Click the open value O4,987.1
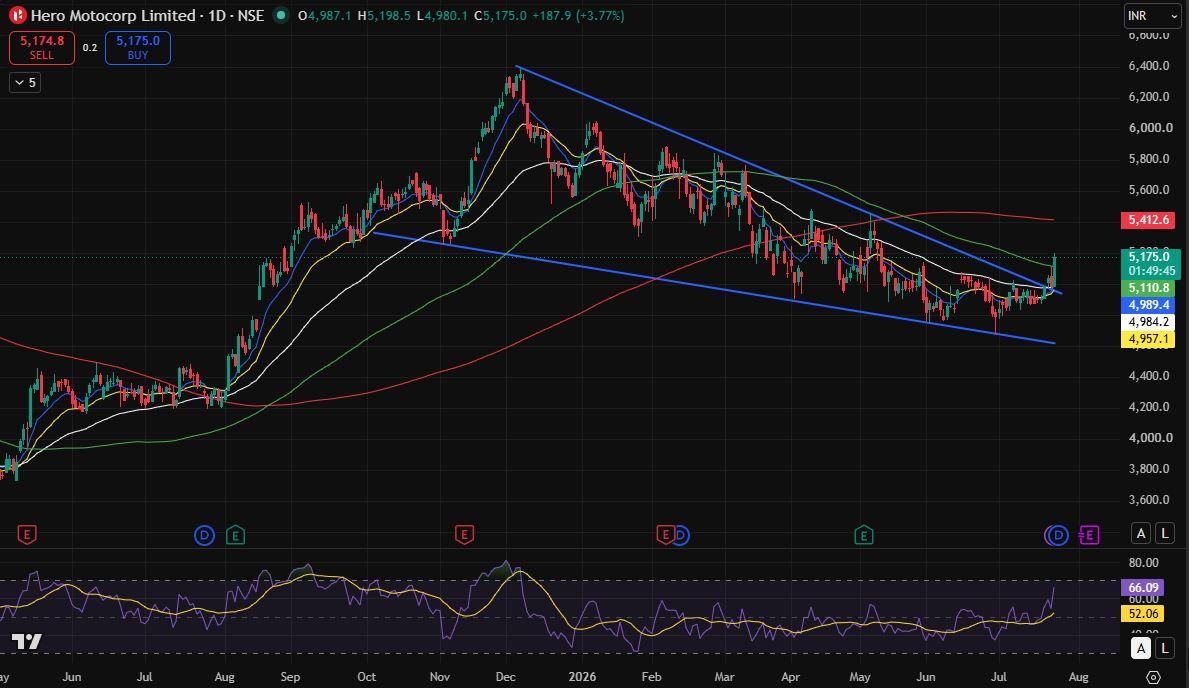 325,15
